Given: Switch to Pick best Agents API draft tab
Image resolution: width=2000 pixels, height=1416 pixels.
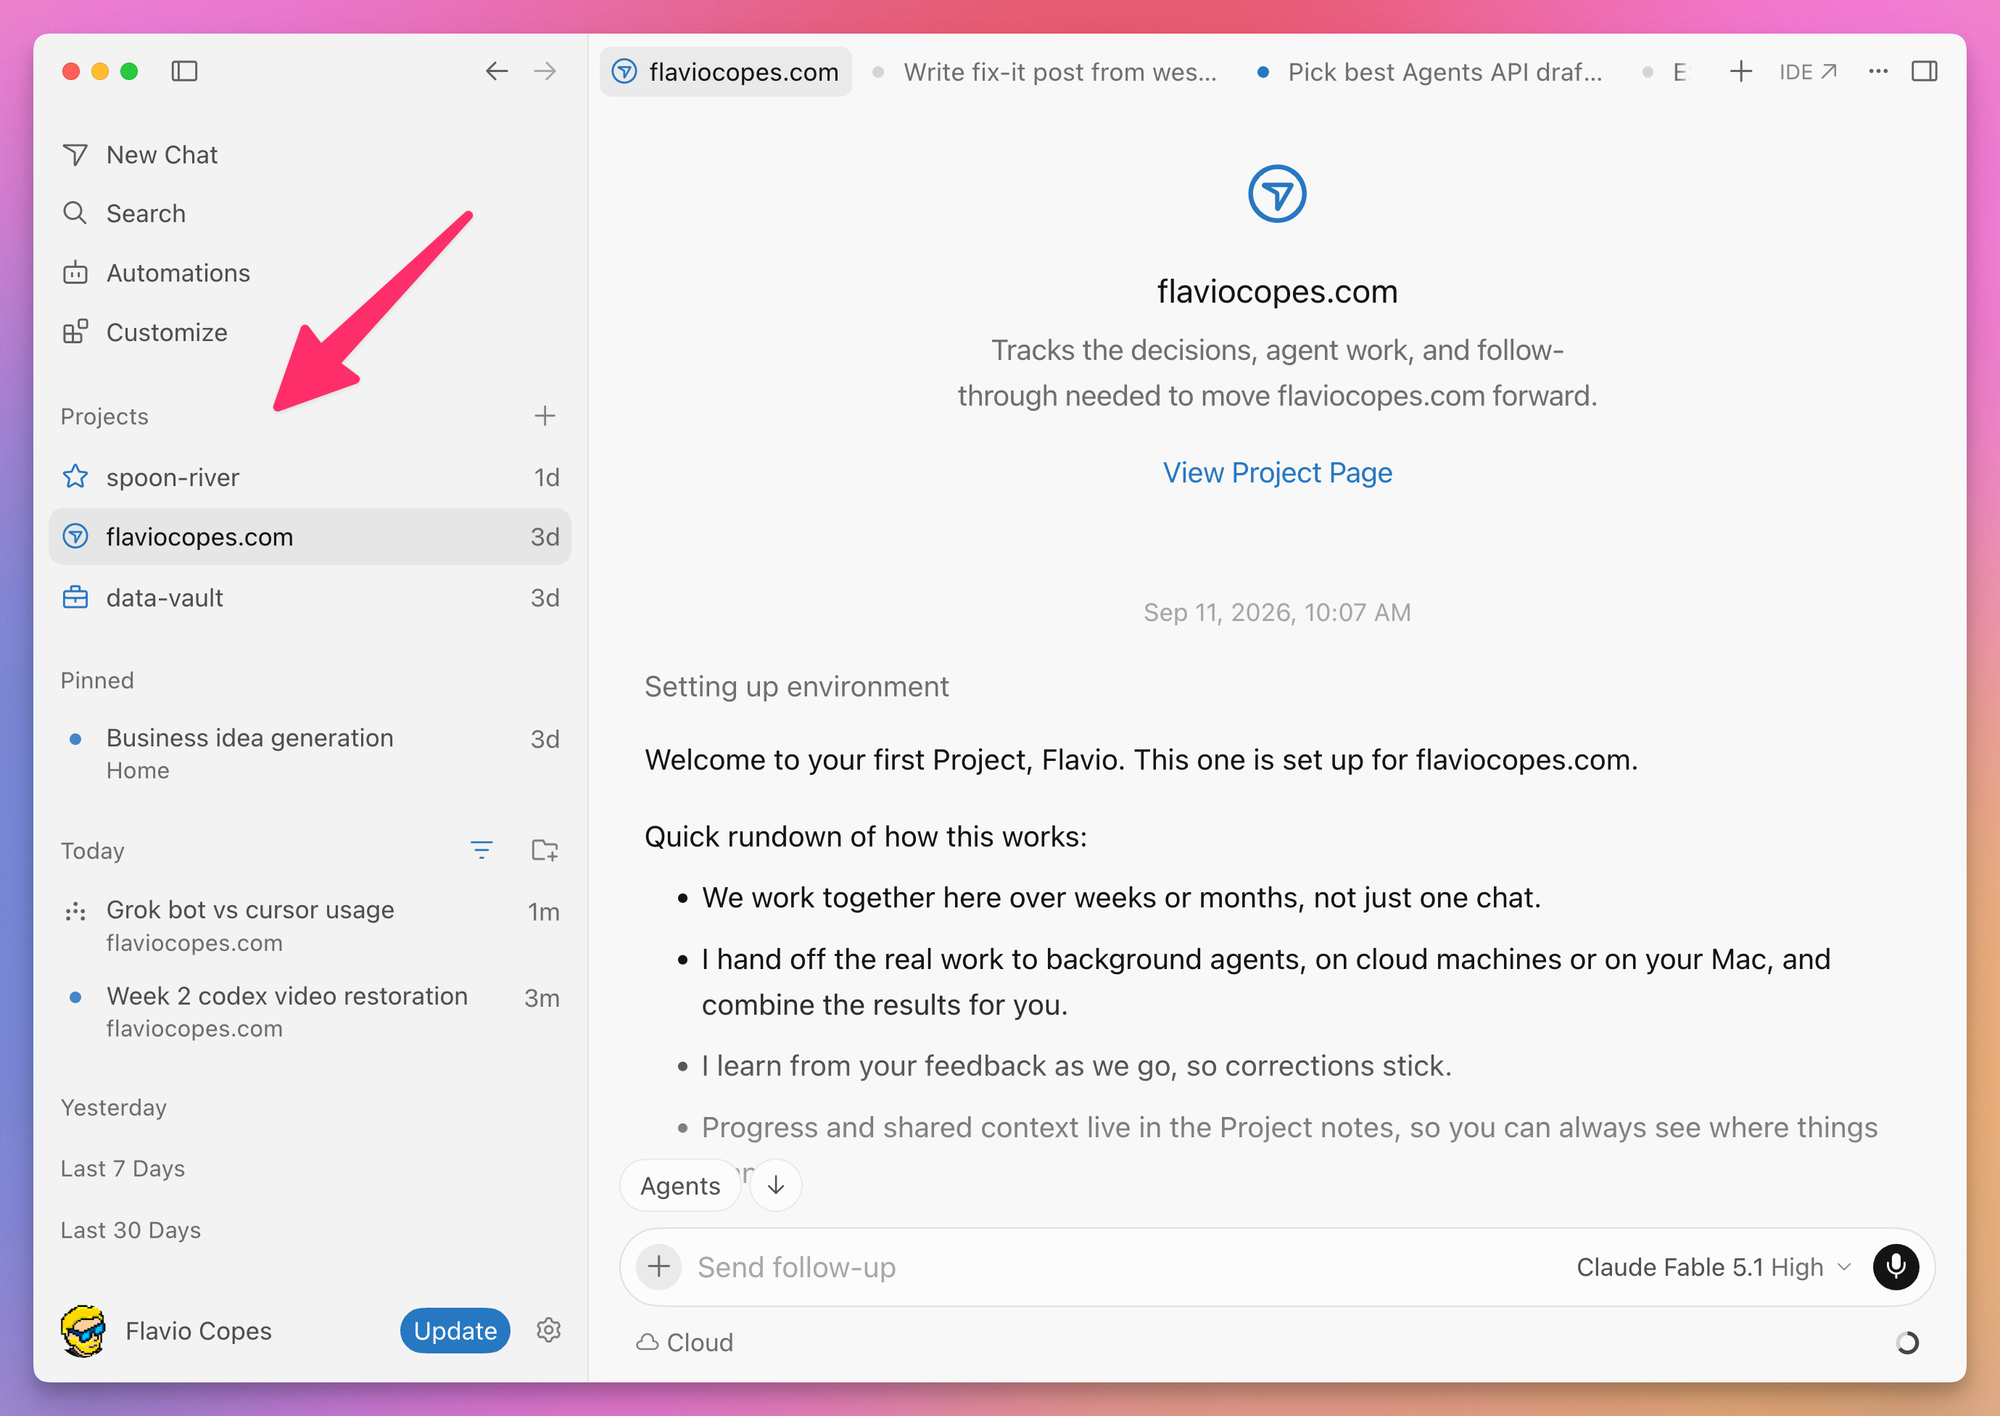Looking at the screenshot, I should tap(1431, 72).
